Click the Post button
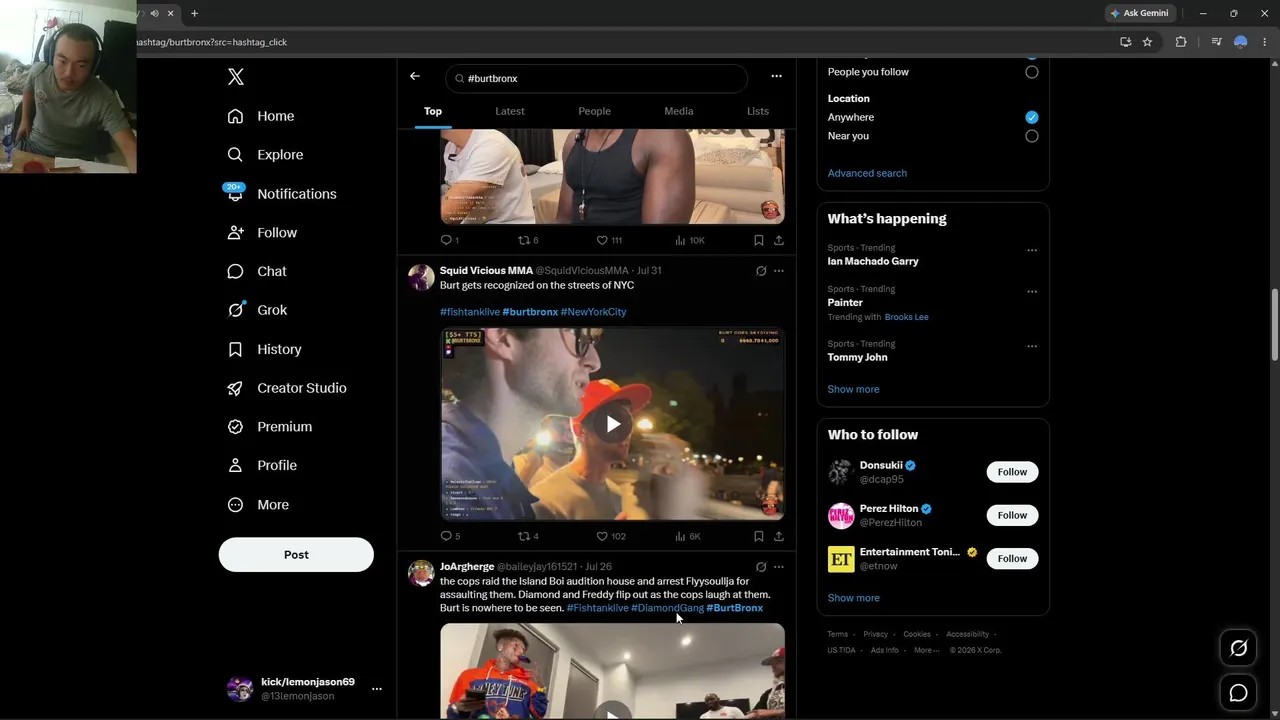1280x720 pixels. (x=296, y=555)
